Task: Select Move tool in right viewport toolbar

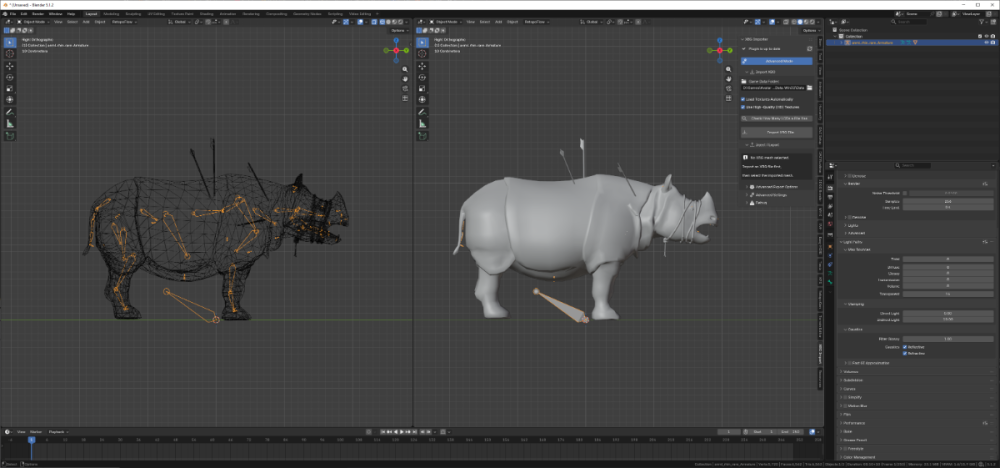Action: click(x=422, y=66)
